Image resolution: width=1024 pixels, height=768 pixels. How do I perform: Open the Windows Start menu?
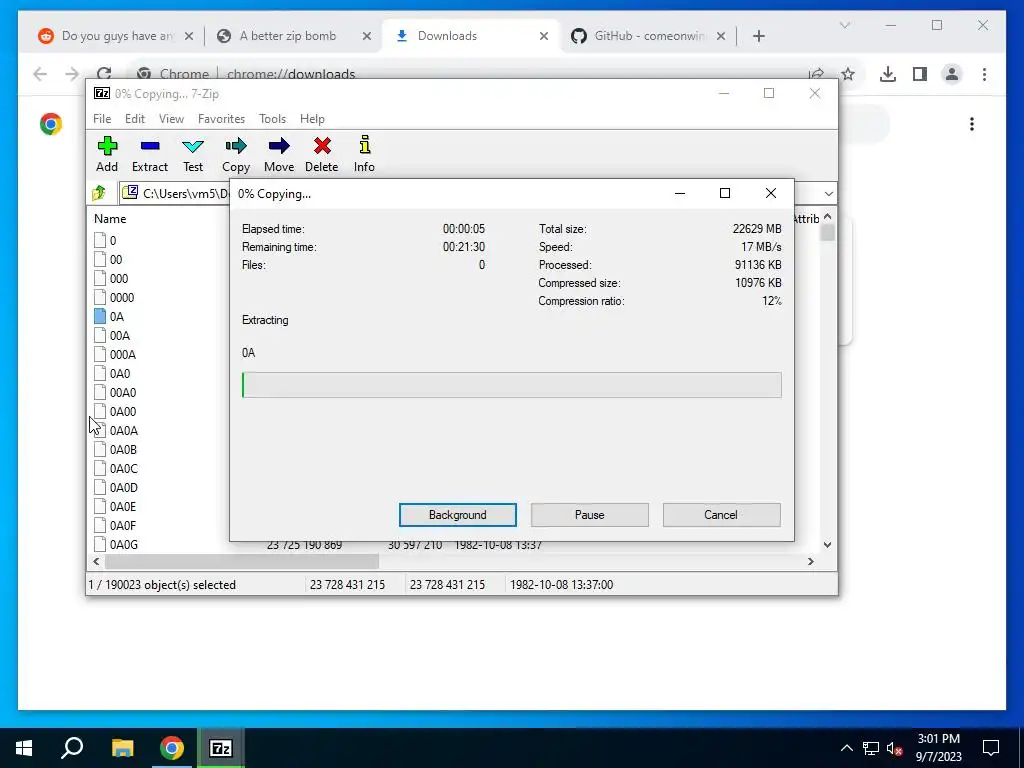pyautogui.click(x=24, y=748)
